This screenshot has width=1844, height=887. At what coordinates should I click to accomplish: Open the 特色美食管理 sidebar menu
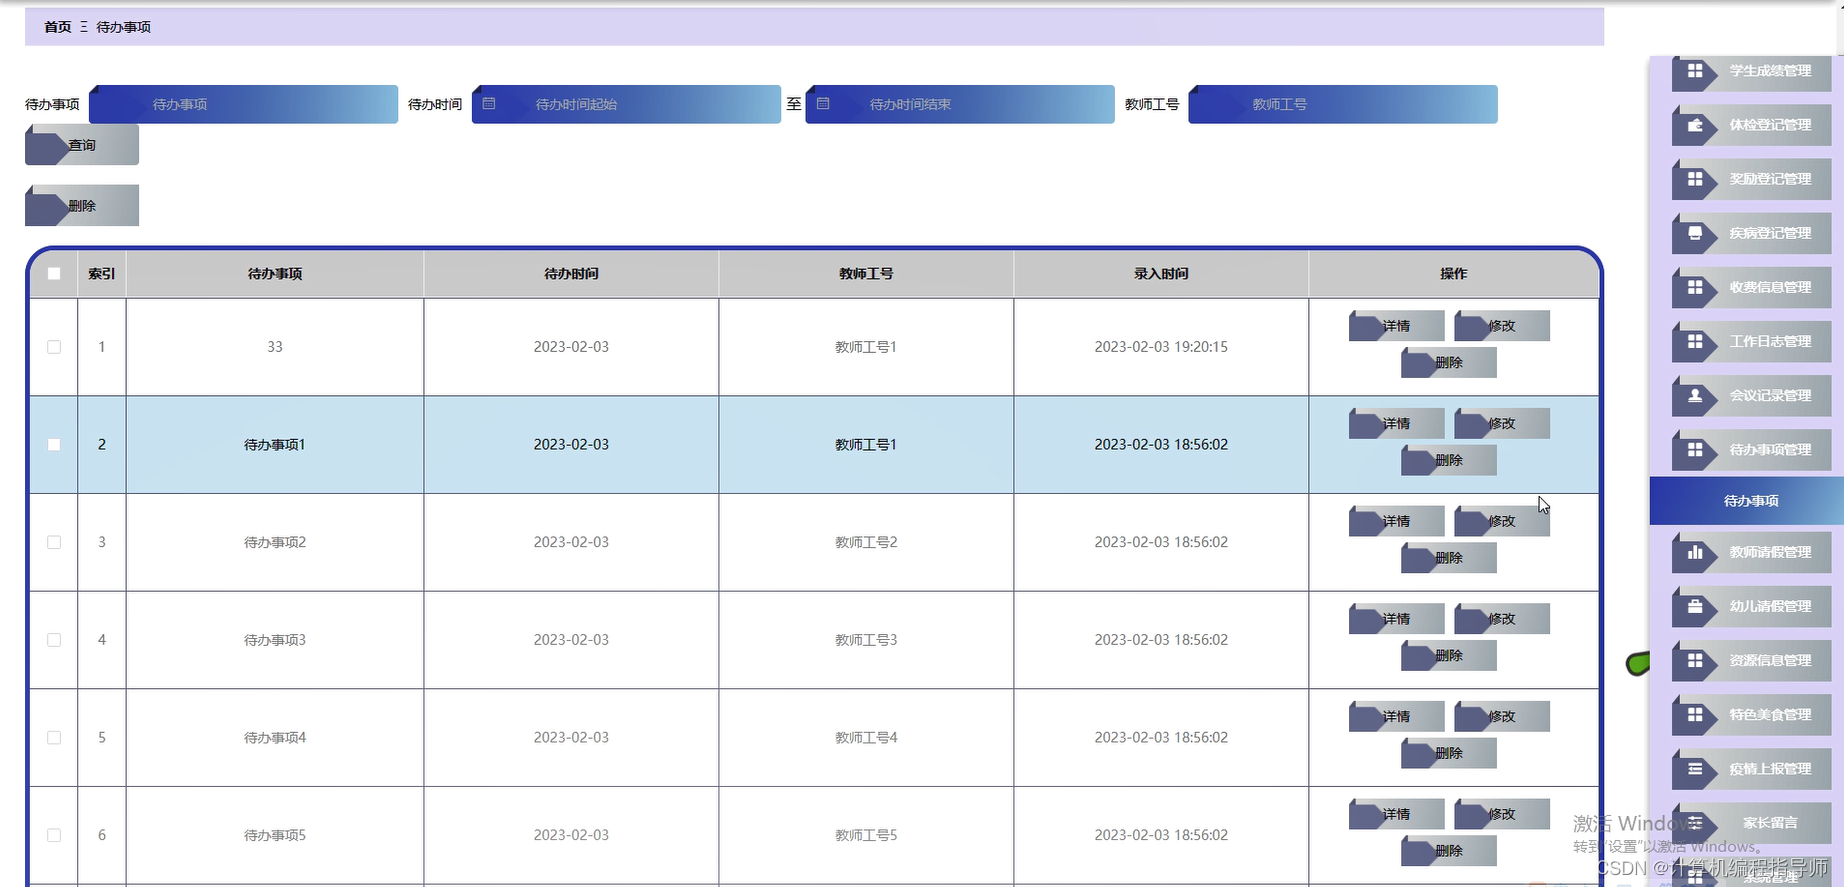(1751, 715)
